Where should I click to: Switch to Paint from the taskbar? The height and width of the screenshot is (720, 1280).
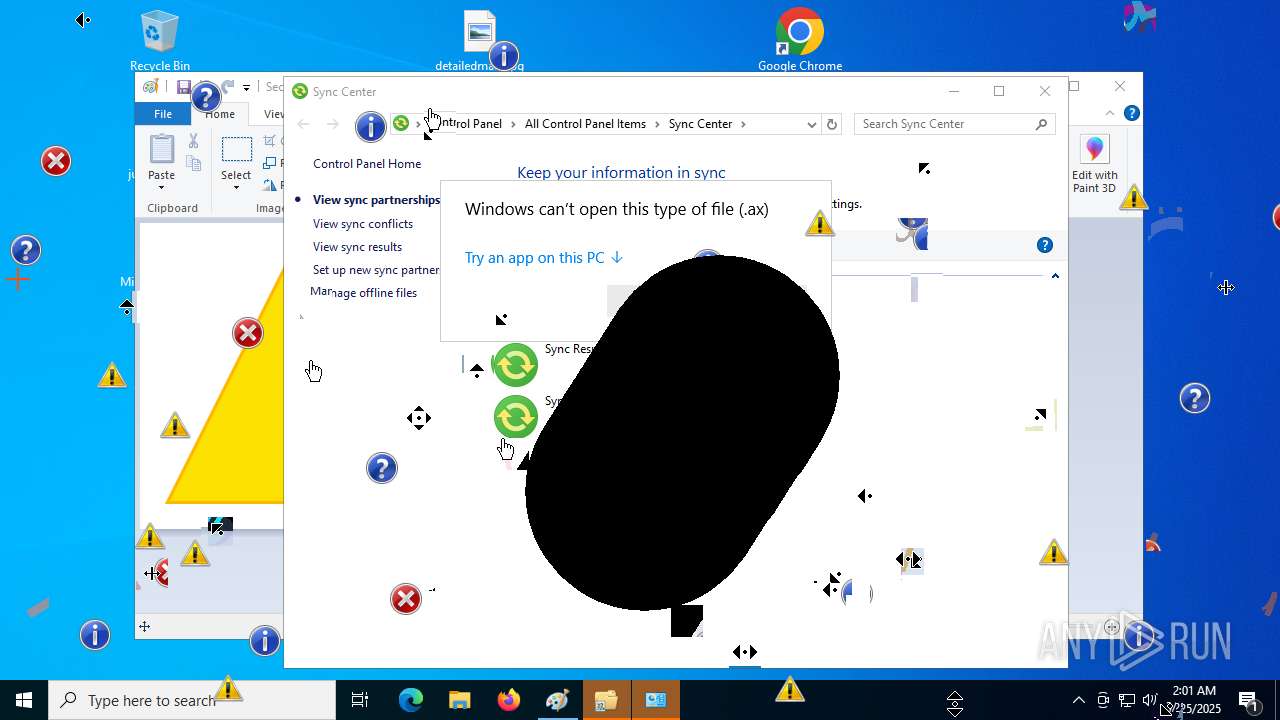[557, 700]
